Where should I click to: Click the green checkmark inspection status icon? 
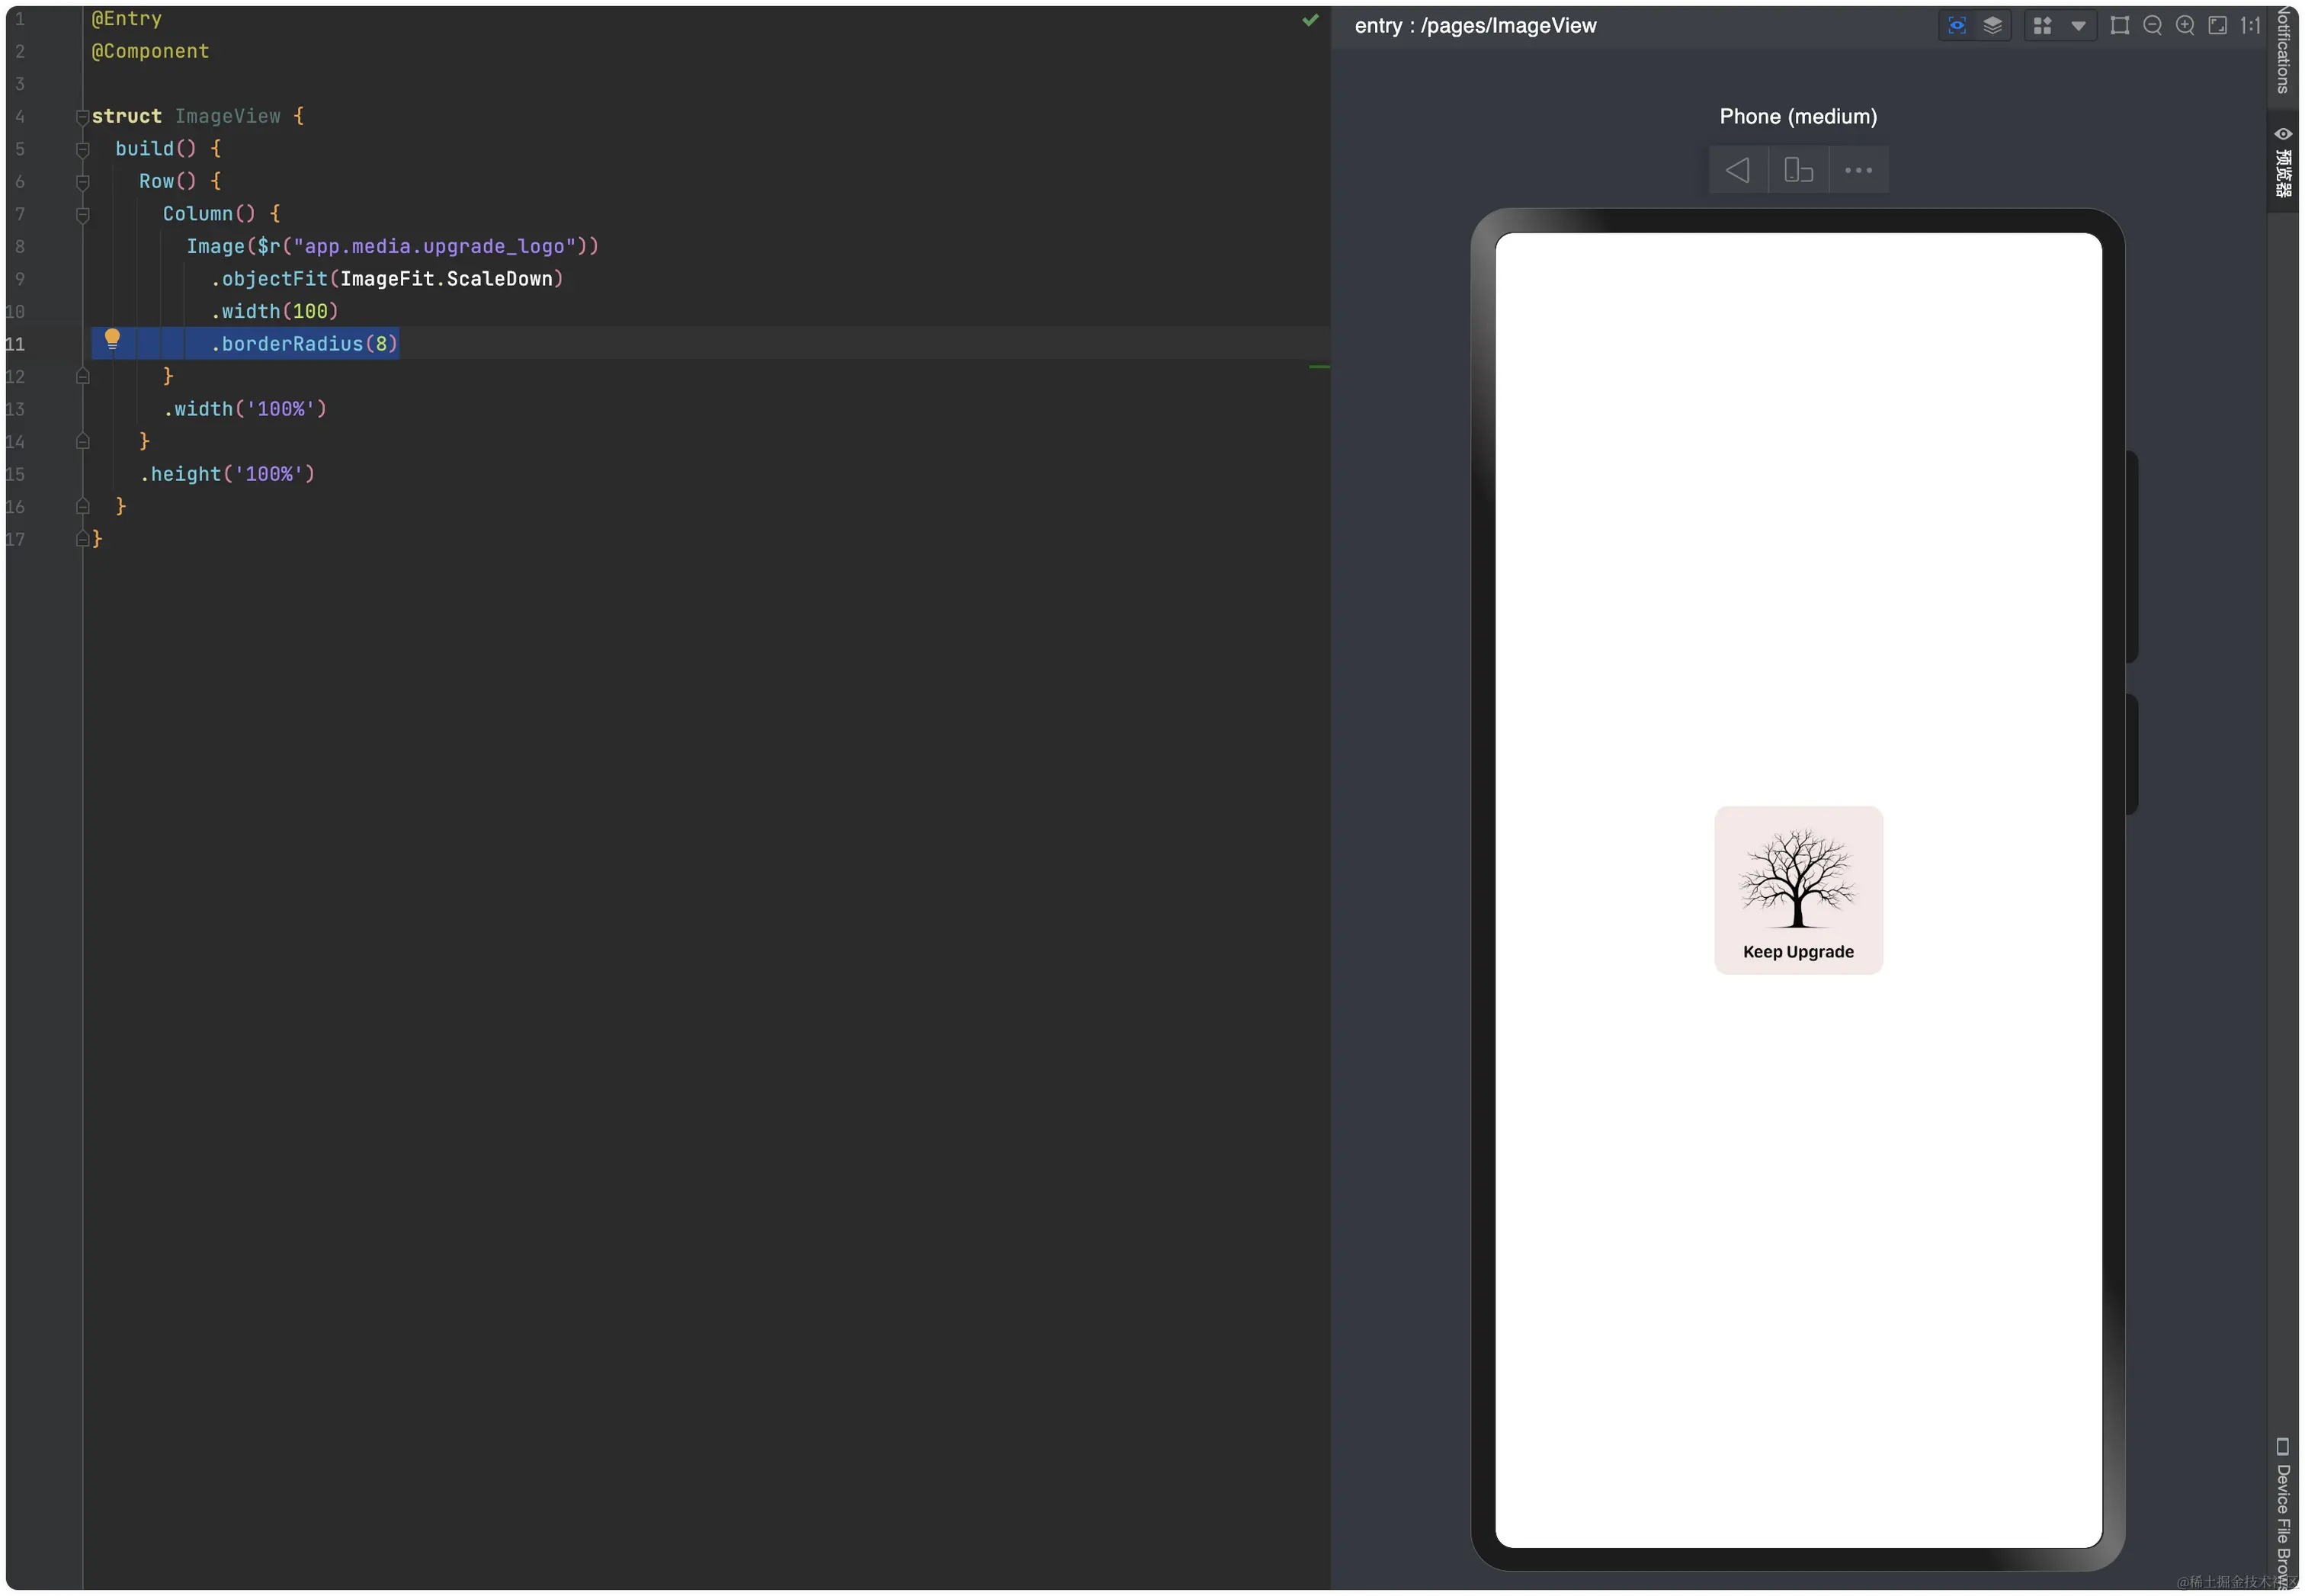(x=1310, y=20)
